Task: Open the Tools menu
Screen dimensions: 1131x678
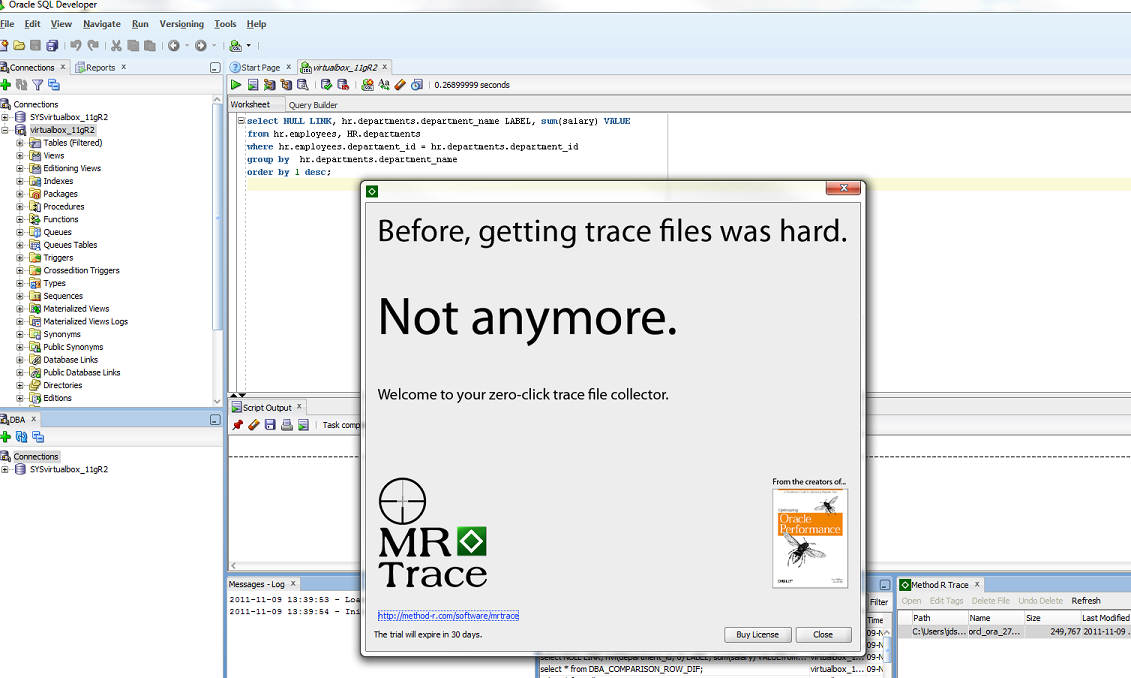Action: (x=225, y=24)
